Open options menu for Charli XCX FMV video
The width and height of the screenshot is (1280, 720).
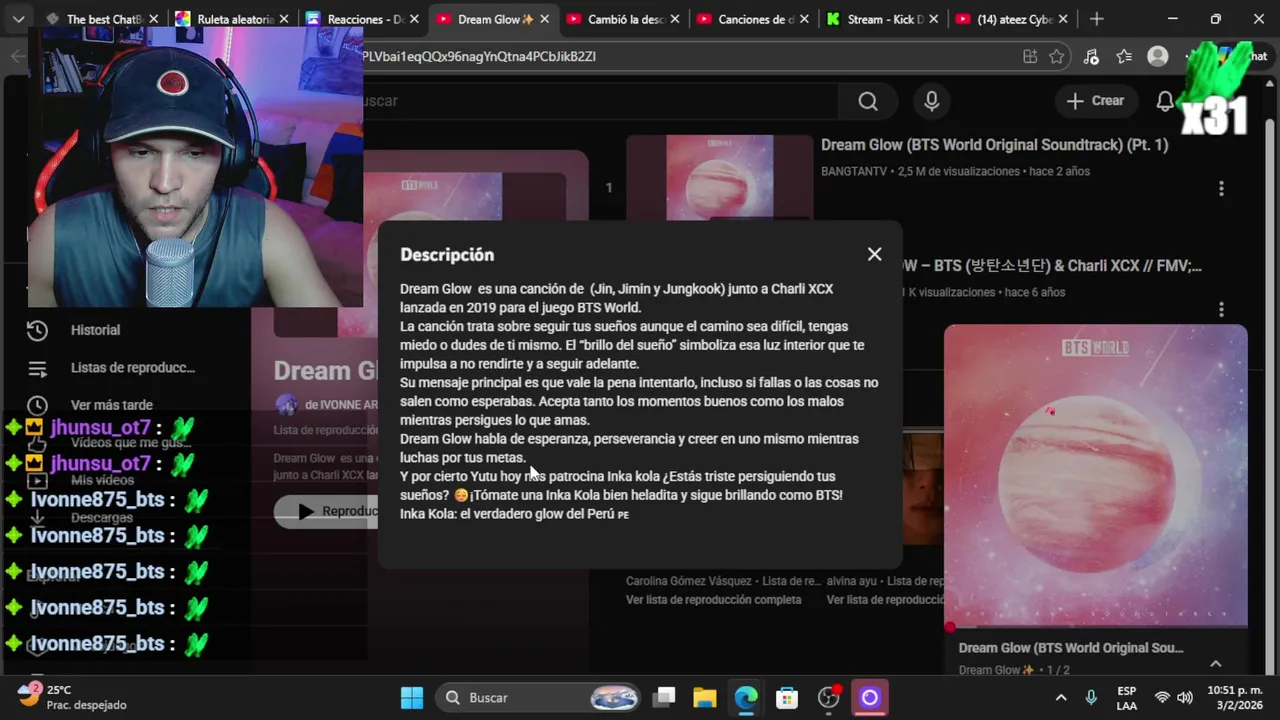[1221, 310]
